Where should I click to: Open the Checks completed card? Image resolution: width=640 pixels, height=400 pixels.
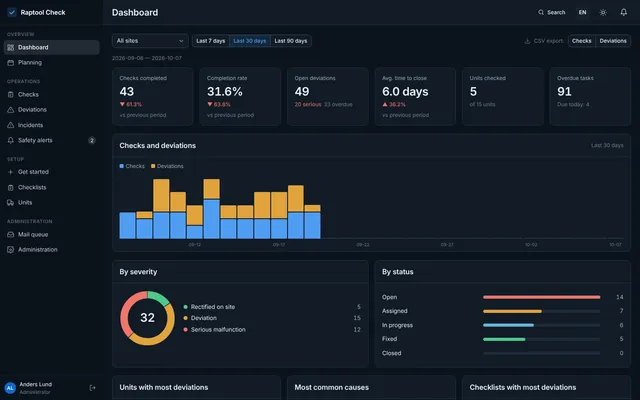point(153,97)
